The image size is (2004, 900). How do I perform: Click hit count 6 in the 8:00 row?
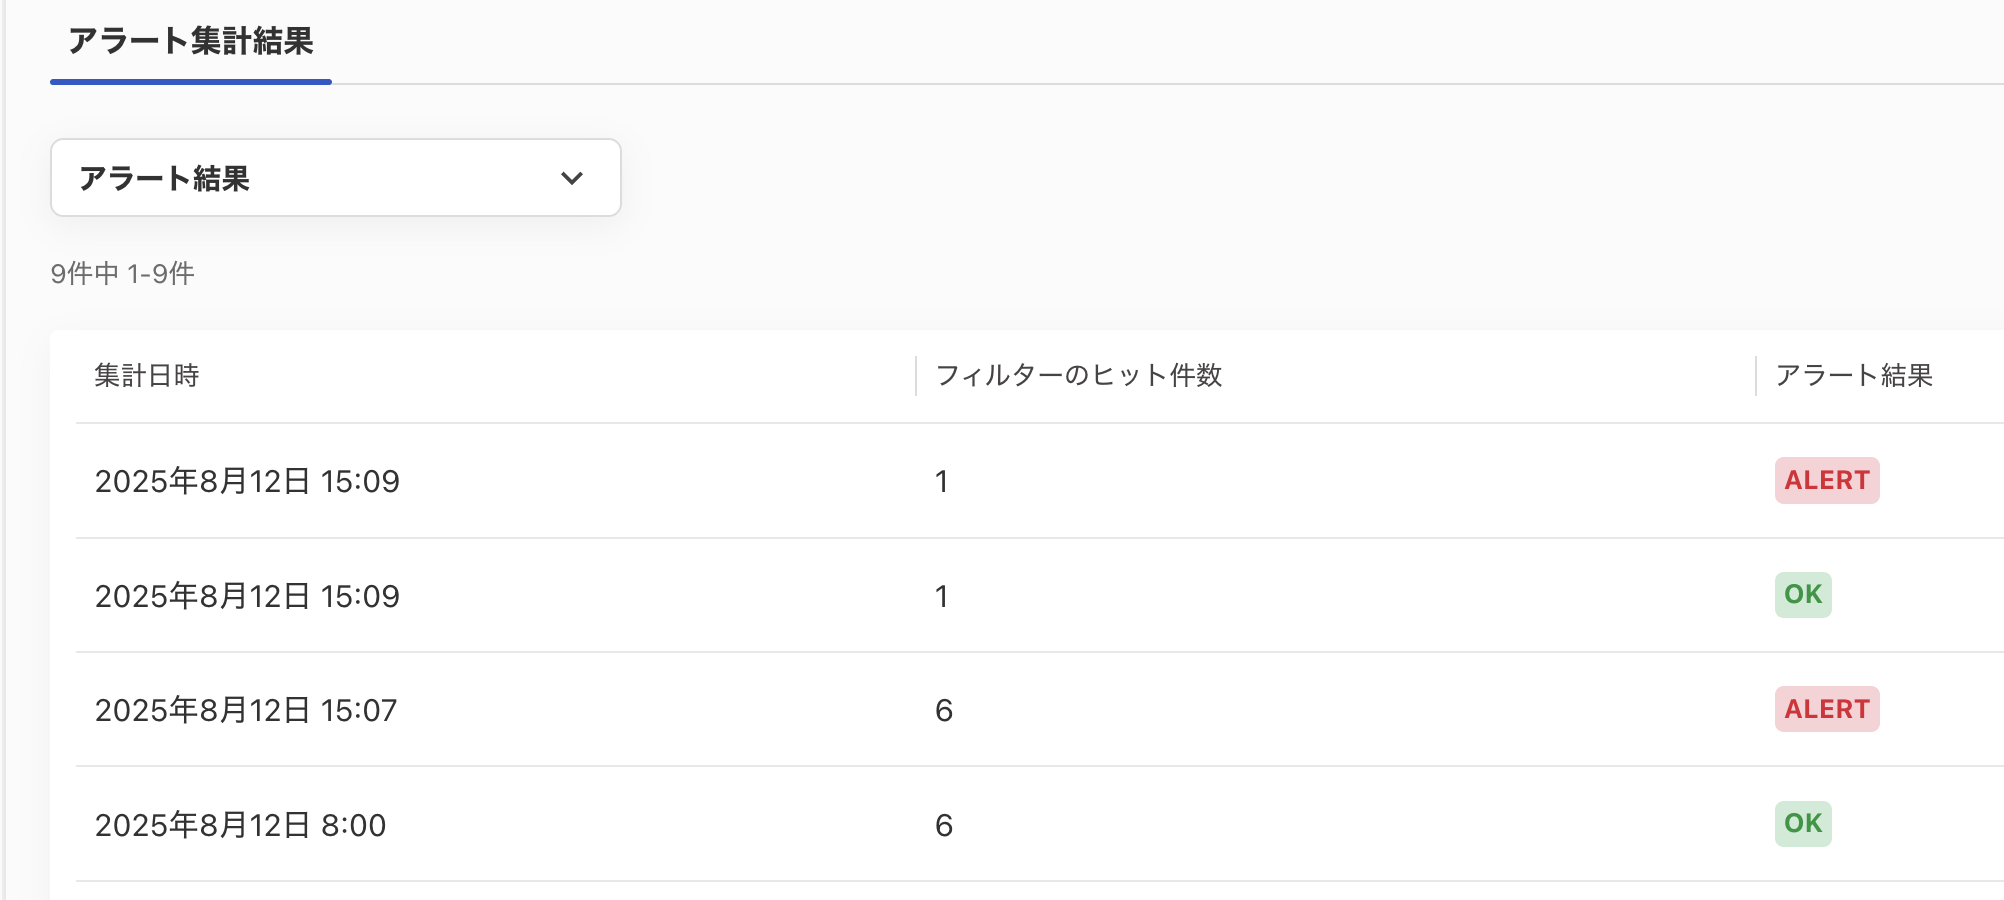[x=943, y=825]
